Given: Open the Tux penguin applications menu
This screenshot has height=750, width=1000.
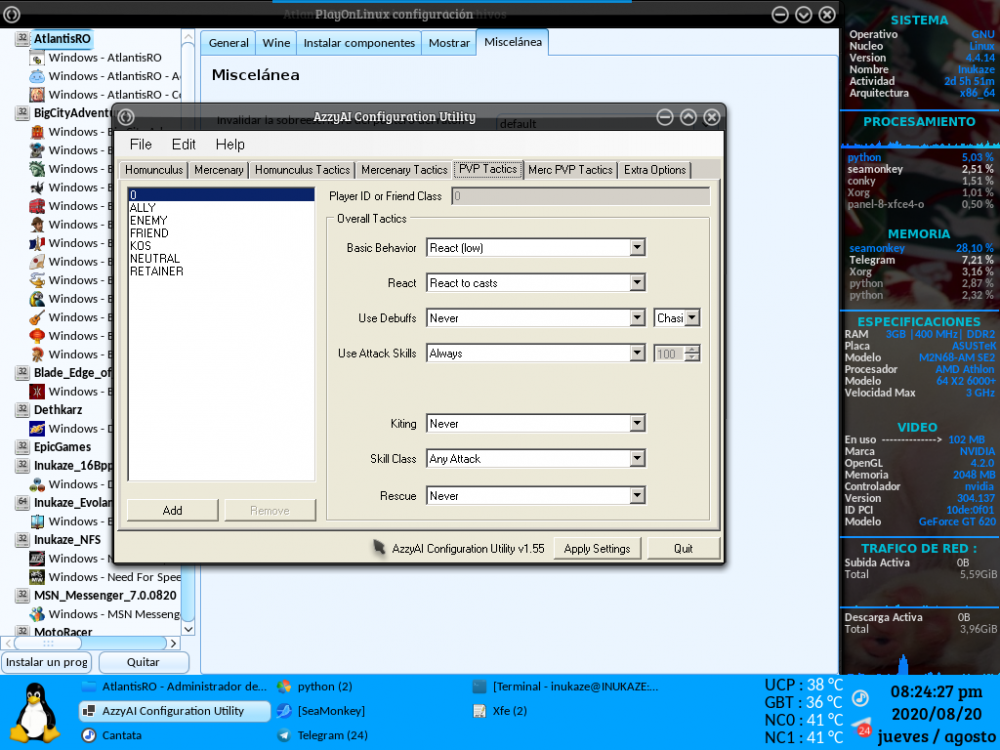Looking at the screenshot, I should click(x=37, y=712).
